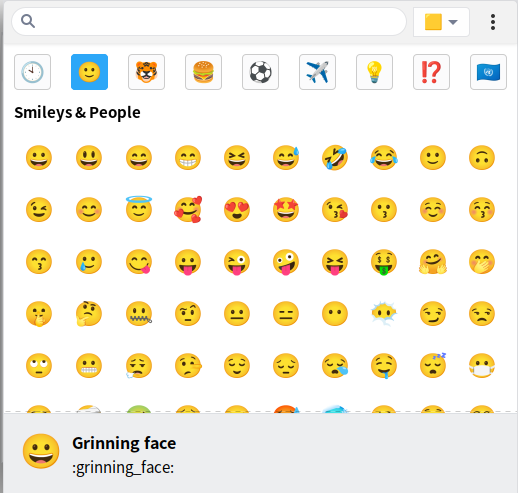Choose the upside-down face emoji

point(482,157)
